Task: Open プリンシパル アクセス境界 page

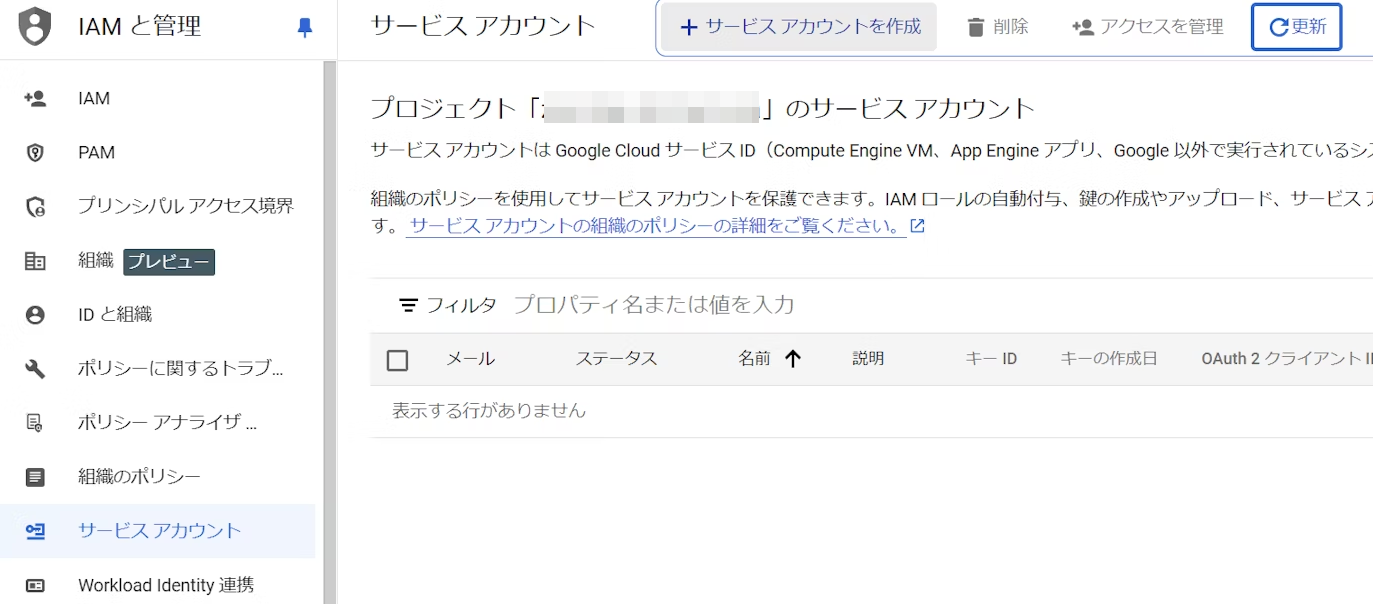Action: pyautogui.click(x=158, y=206)
